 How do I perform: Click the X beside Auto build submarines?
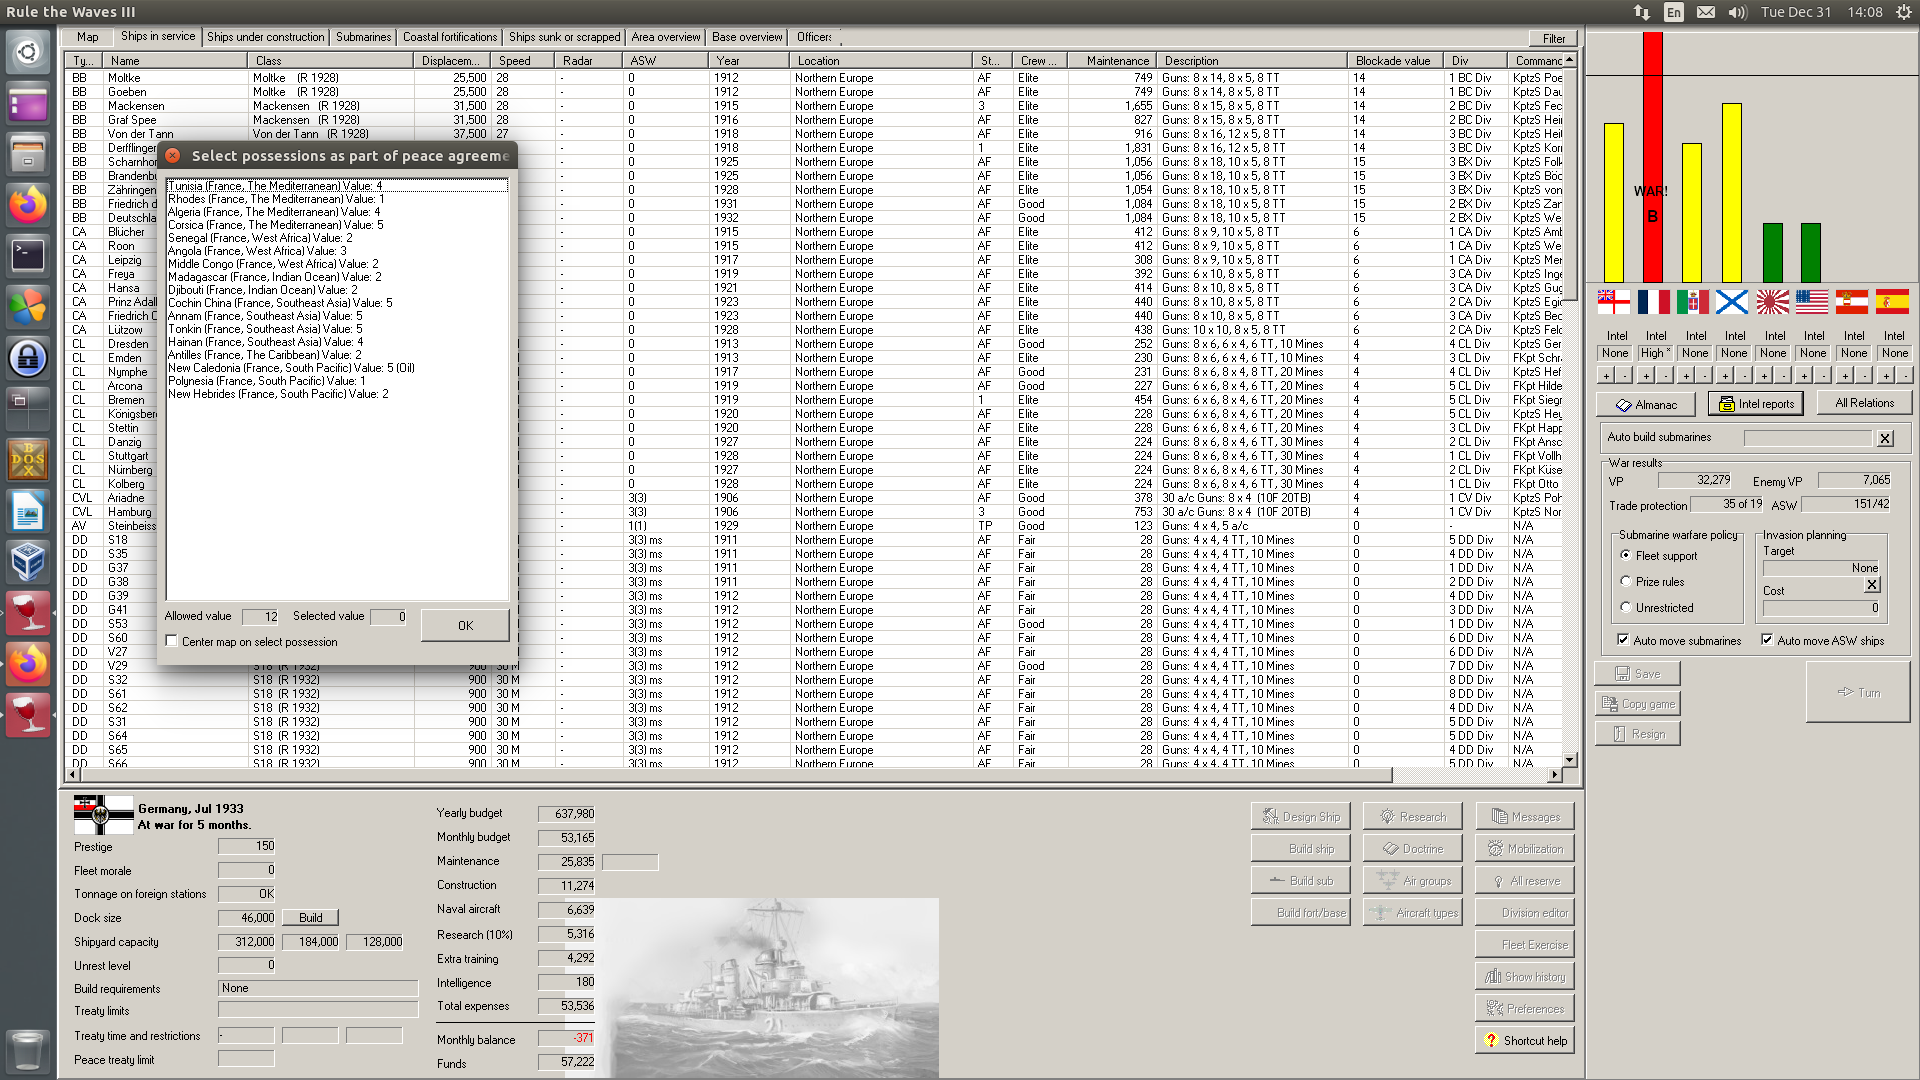(1885, 438)
